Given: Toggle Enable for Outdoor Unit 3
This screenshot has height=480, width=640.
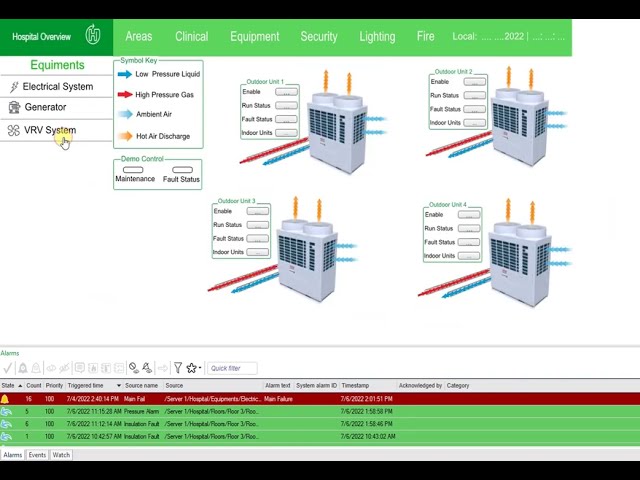Looking at the screenshot, I should click(258, 211).
